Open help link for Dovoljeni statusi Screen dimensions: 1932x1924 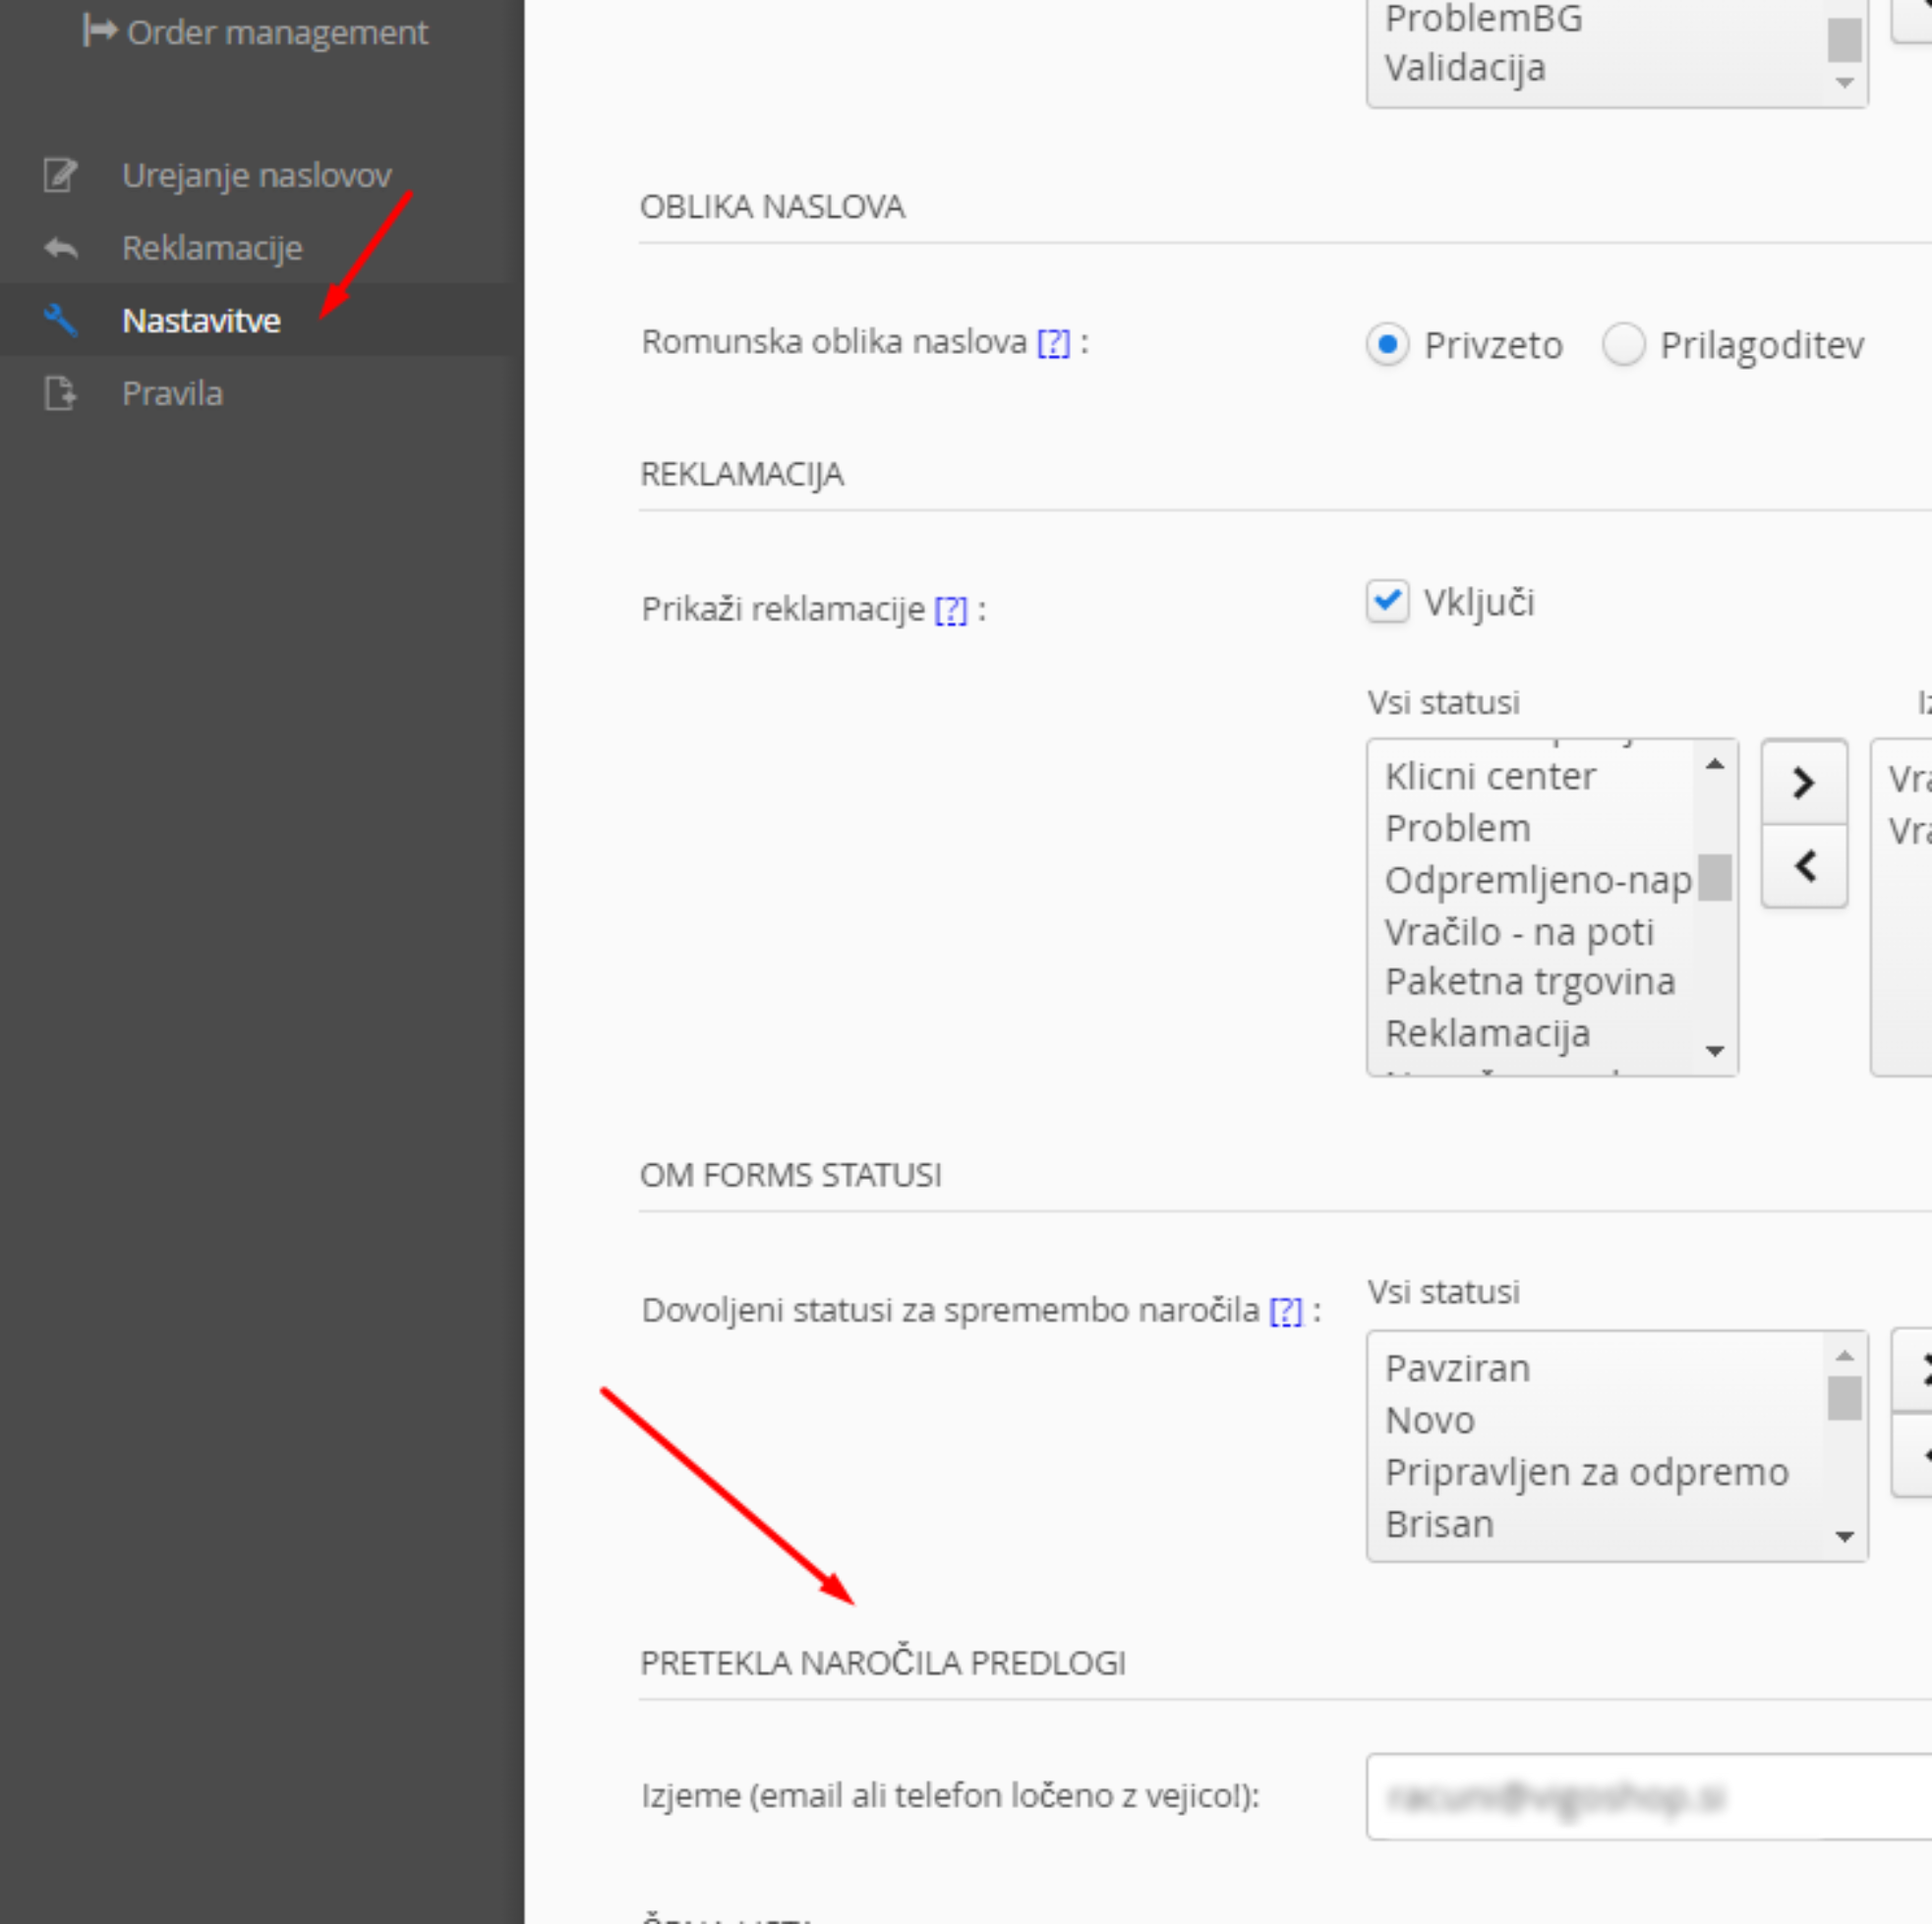(1285, 1311)
